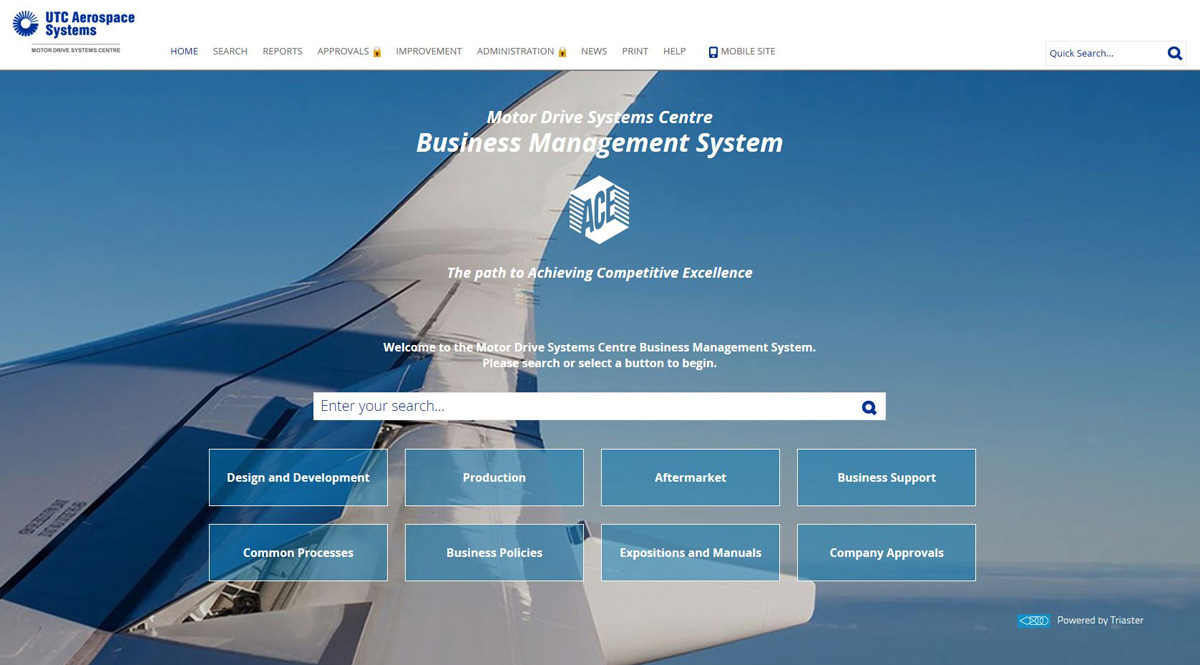Open the Business Support section
The height and width of the screenshot is (665, 1200).
point(886,477)
